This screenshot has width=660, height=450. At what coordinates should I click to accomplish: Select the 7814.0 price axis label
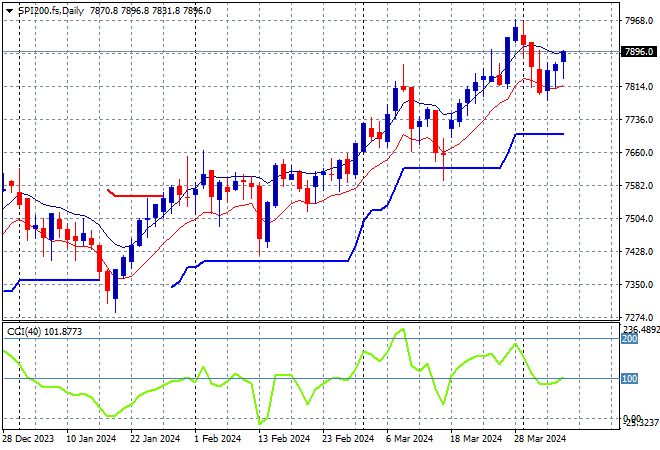pos(639,87)
